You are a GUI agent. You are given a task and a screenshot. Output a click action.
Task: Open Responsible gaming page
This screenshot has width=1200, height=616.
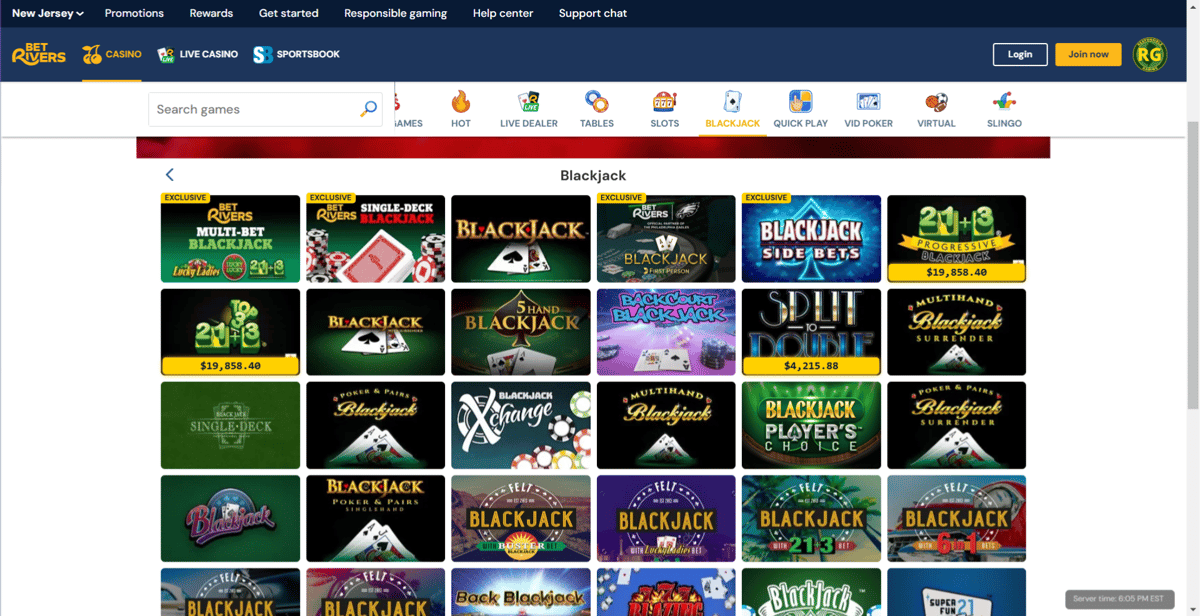tap(396, 13)
